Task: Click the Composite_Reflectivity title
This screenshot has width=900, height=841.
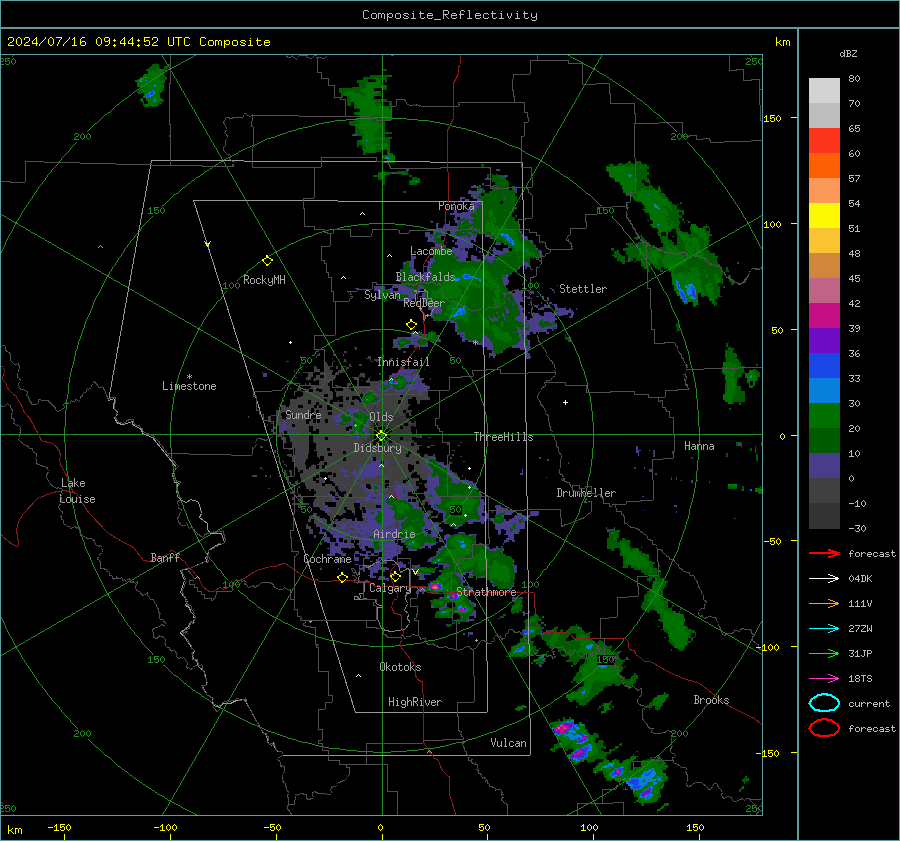Action: (x=450, y=15)
